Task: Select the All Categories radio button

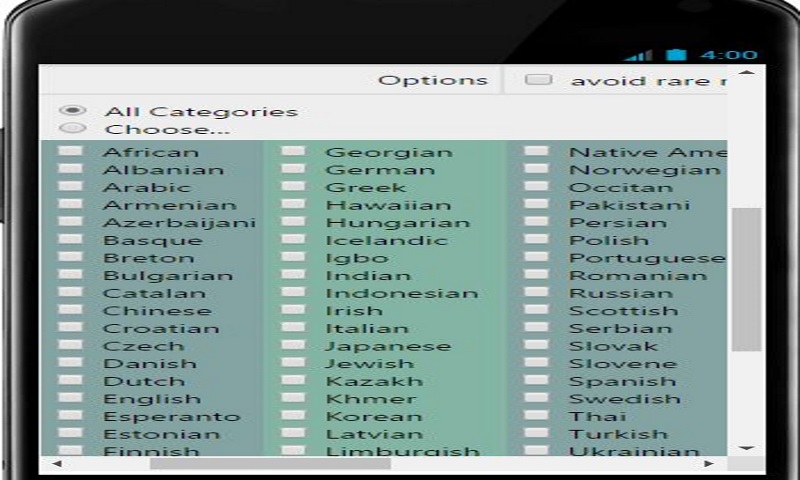Action: 72,111
